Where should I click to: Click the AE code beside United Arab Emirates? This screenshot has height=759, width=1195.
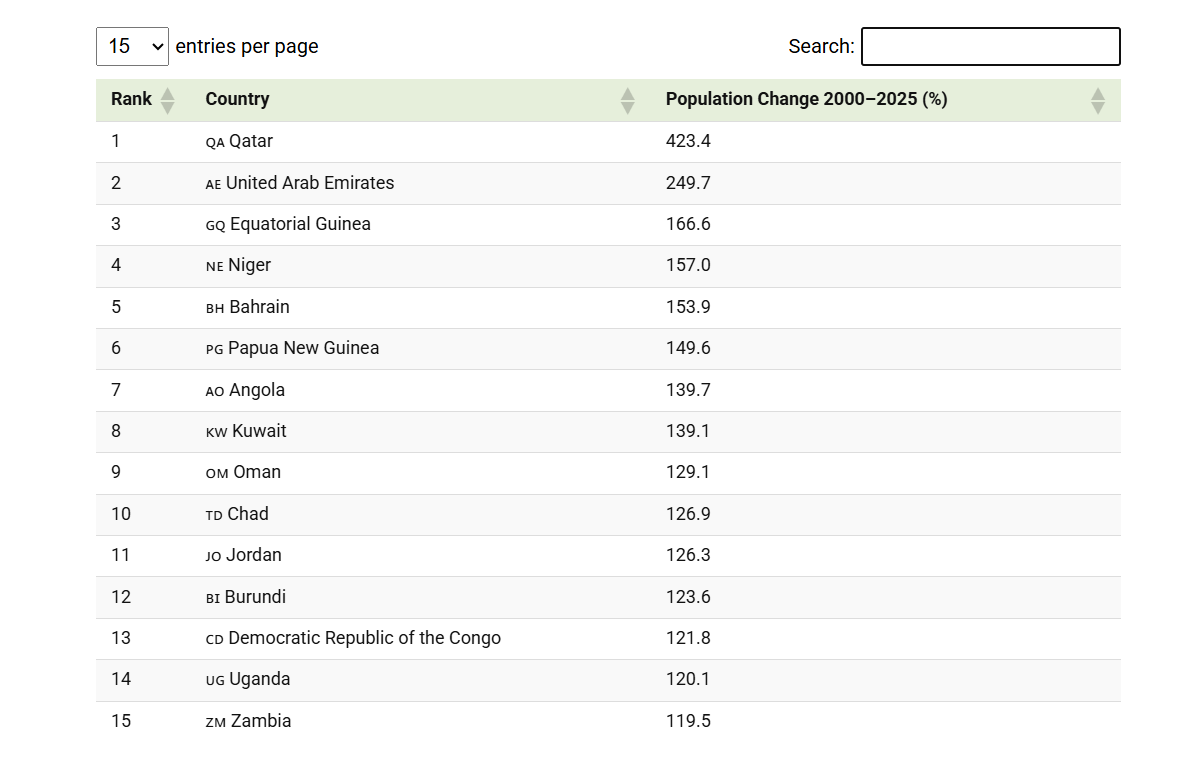[212, 184]
